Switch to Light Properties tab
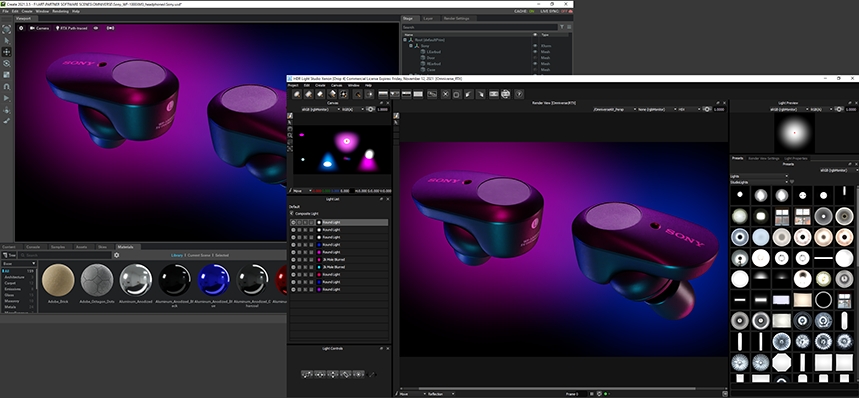Image resolution: width=859 pixels, height=398 pixels. (x=795, y=158)
